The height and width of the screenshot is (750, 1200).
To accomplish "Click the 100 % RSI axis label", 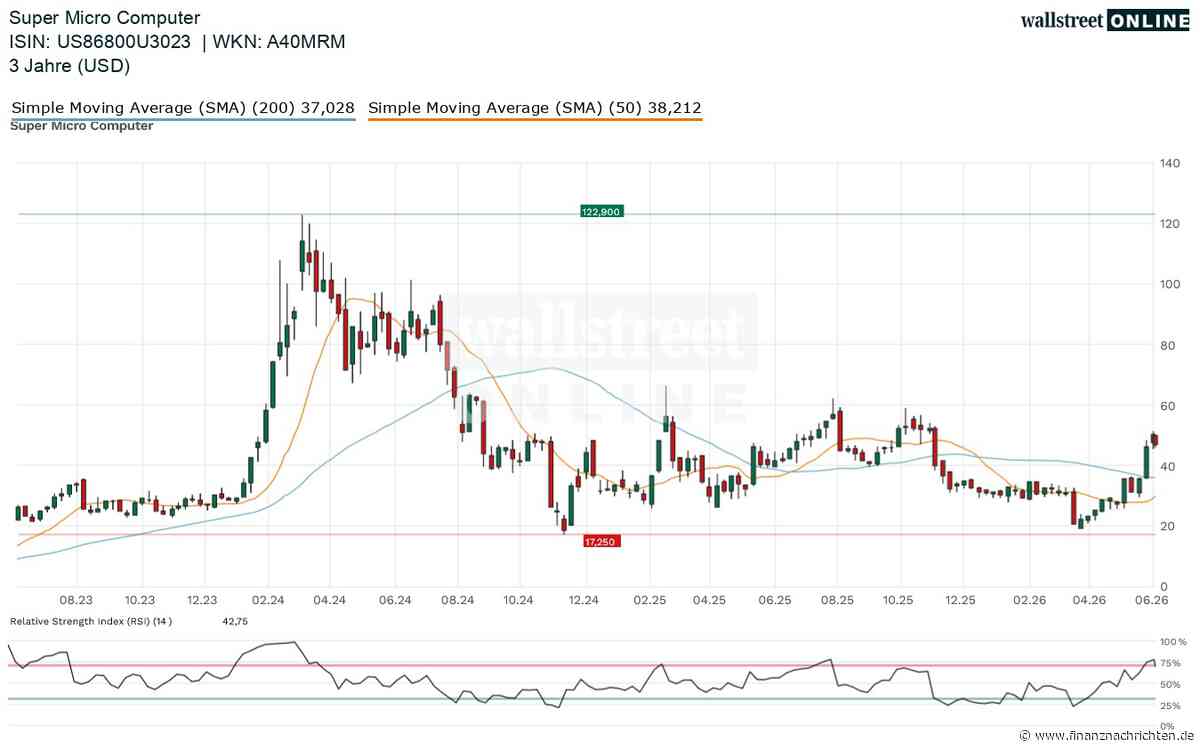I will click(x=1173, y=642).
